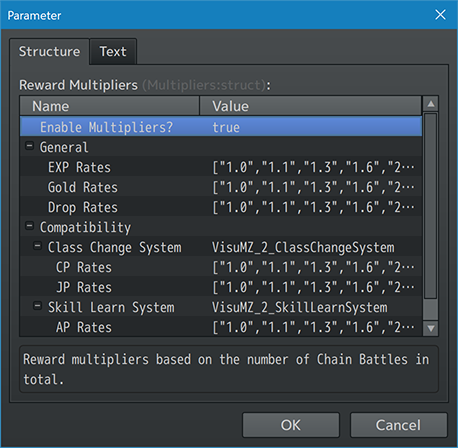The image size is (458, 448).
Task: Click the Reward multipliers description text box
Action: [229, 369]
